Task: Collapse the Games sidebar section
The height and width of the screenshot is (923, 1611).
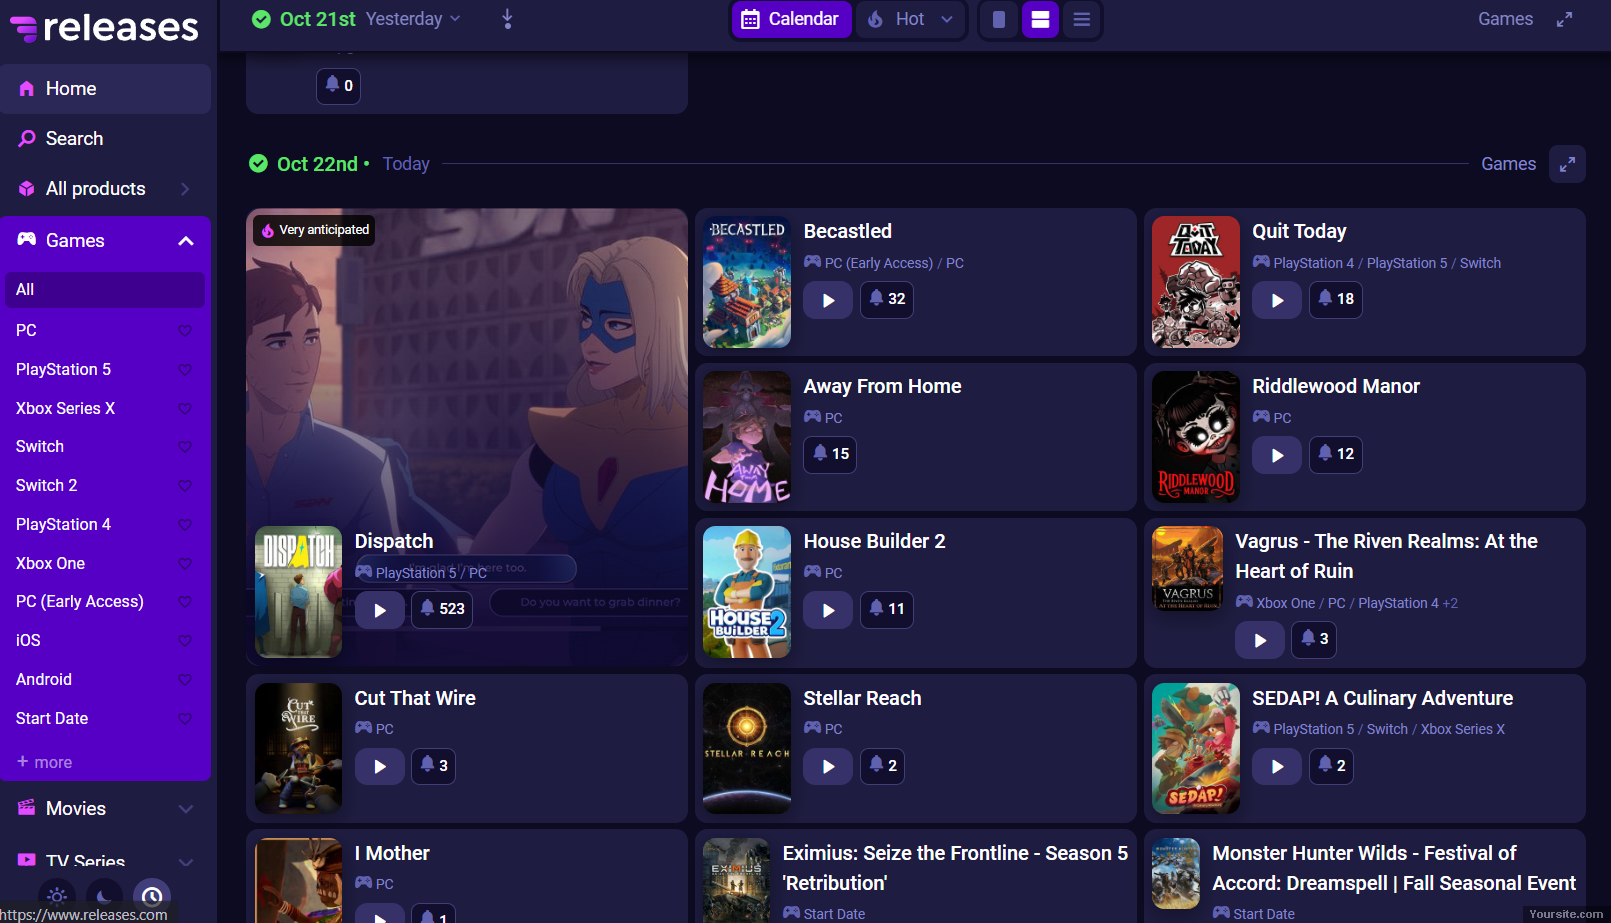Action: 186,241
